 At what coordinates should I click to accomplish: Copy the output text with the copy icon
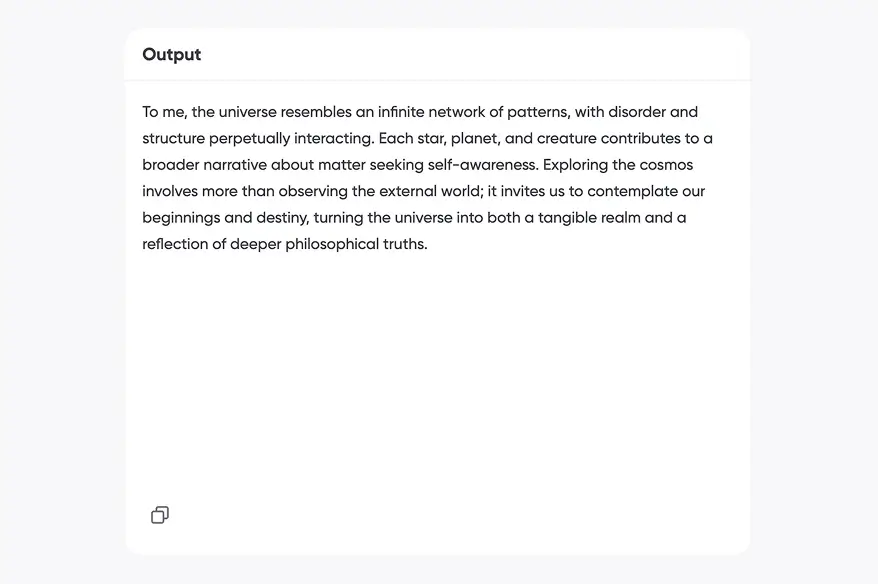pyautogui.click(x=160, y=515)
